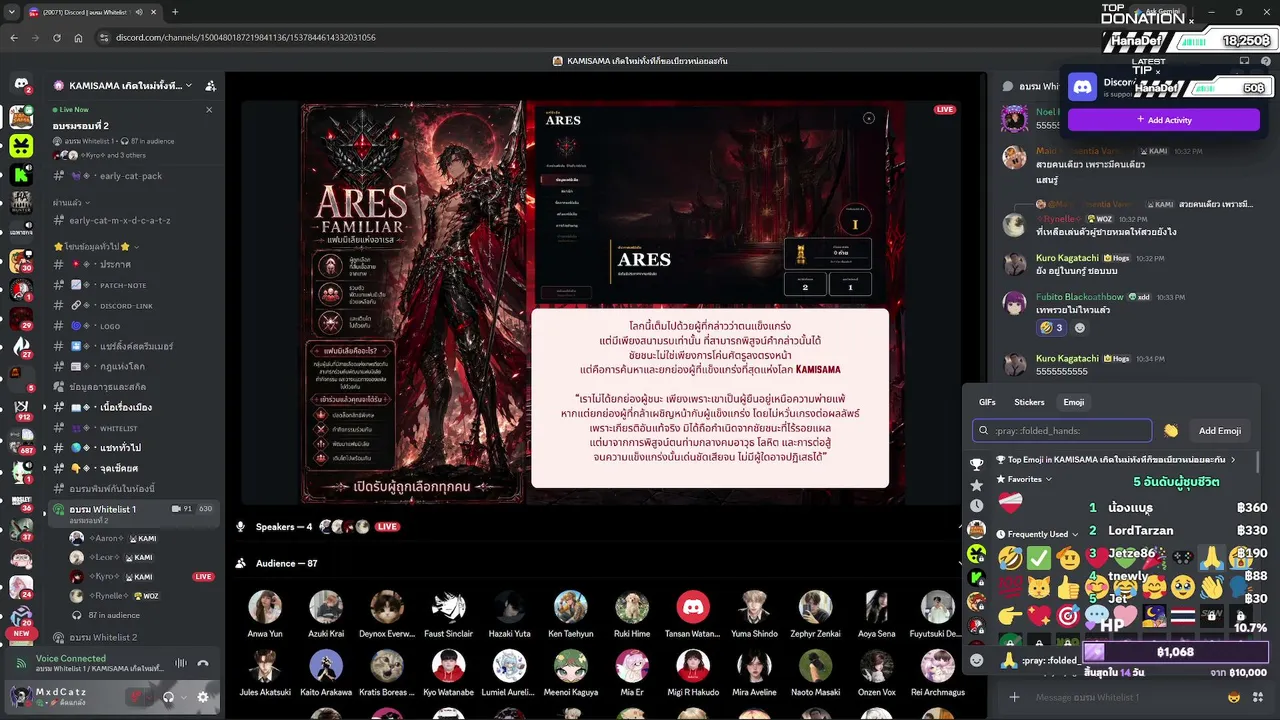
Task: Pick the white bandaged heart favorite emoji
Action: tap(1011, 503)
